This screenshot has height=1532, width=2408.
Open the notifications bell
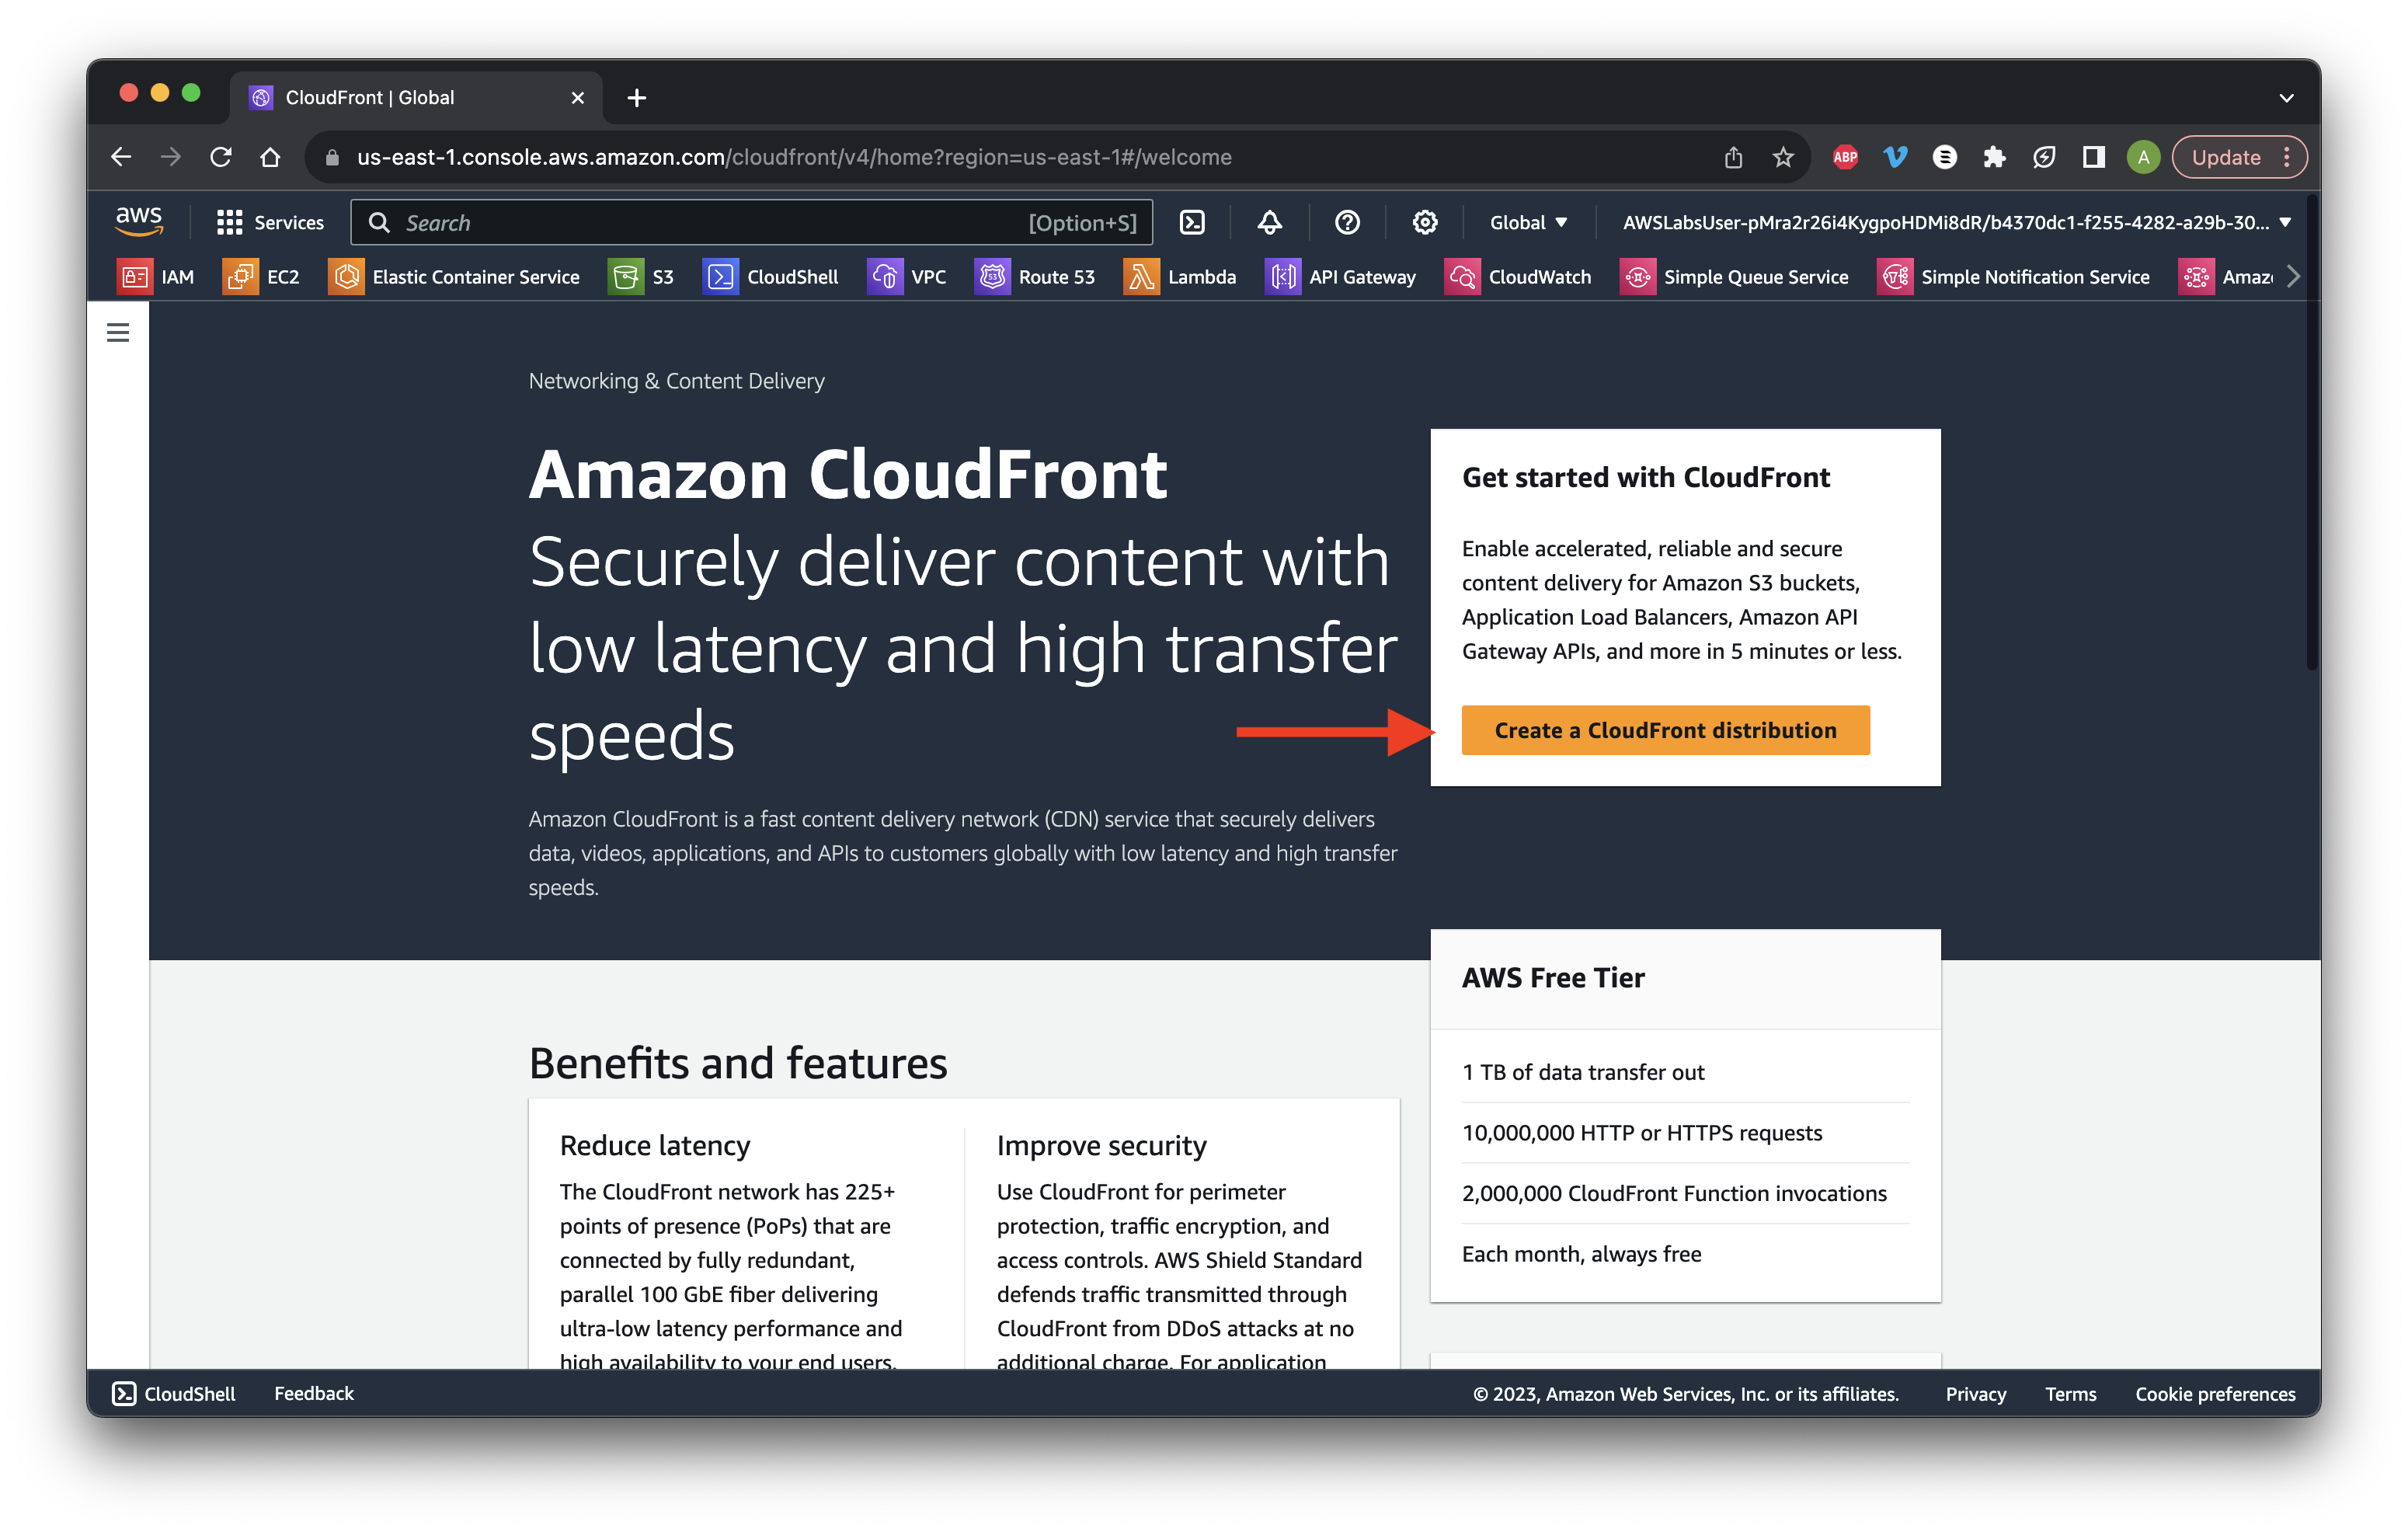point(1270,222)
